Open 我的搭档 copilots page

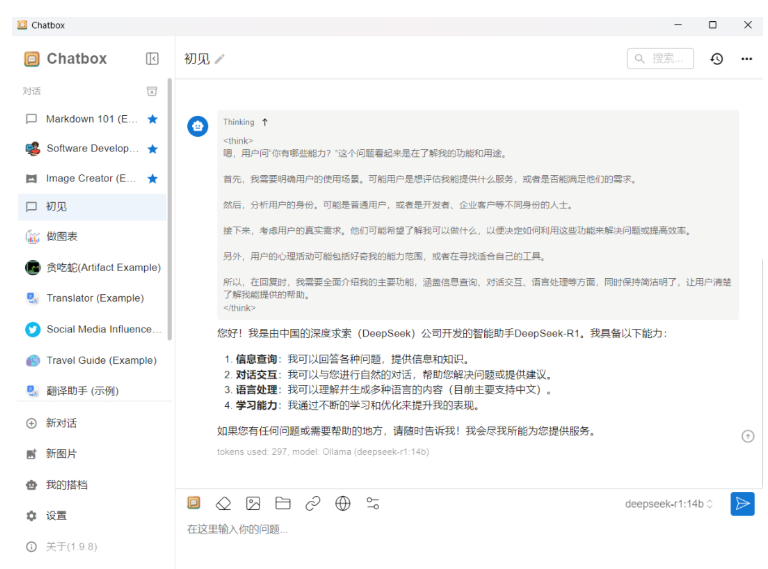(92, 485)
